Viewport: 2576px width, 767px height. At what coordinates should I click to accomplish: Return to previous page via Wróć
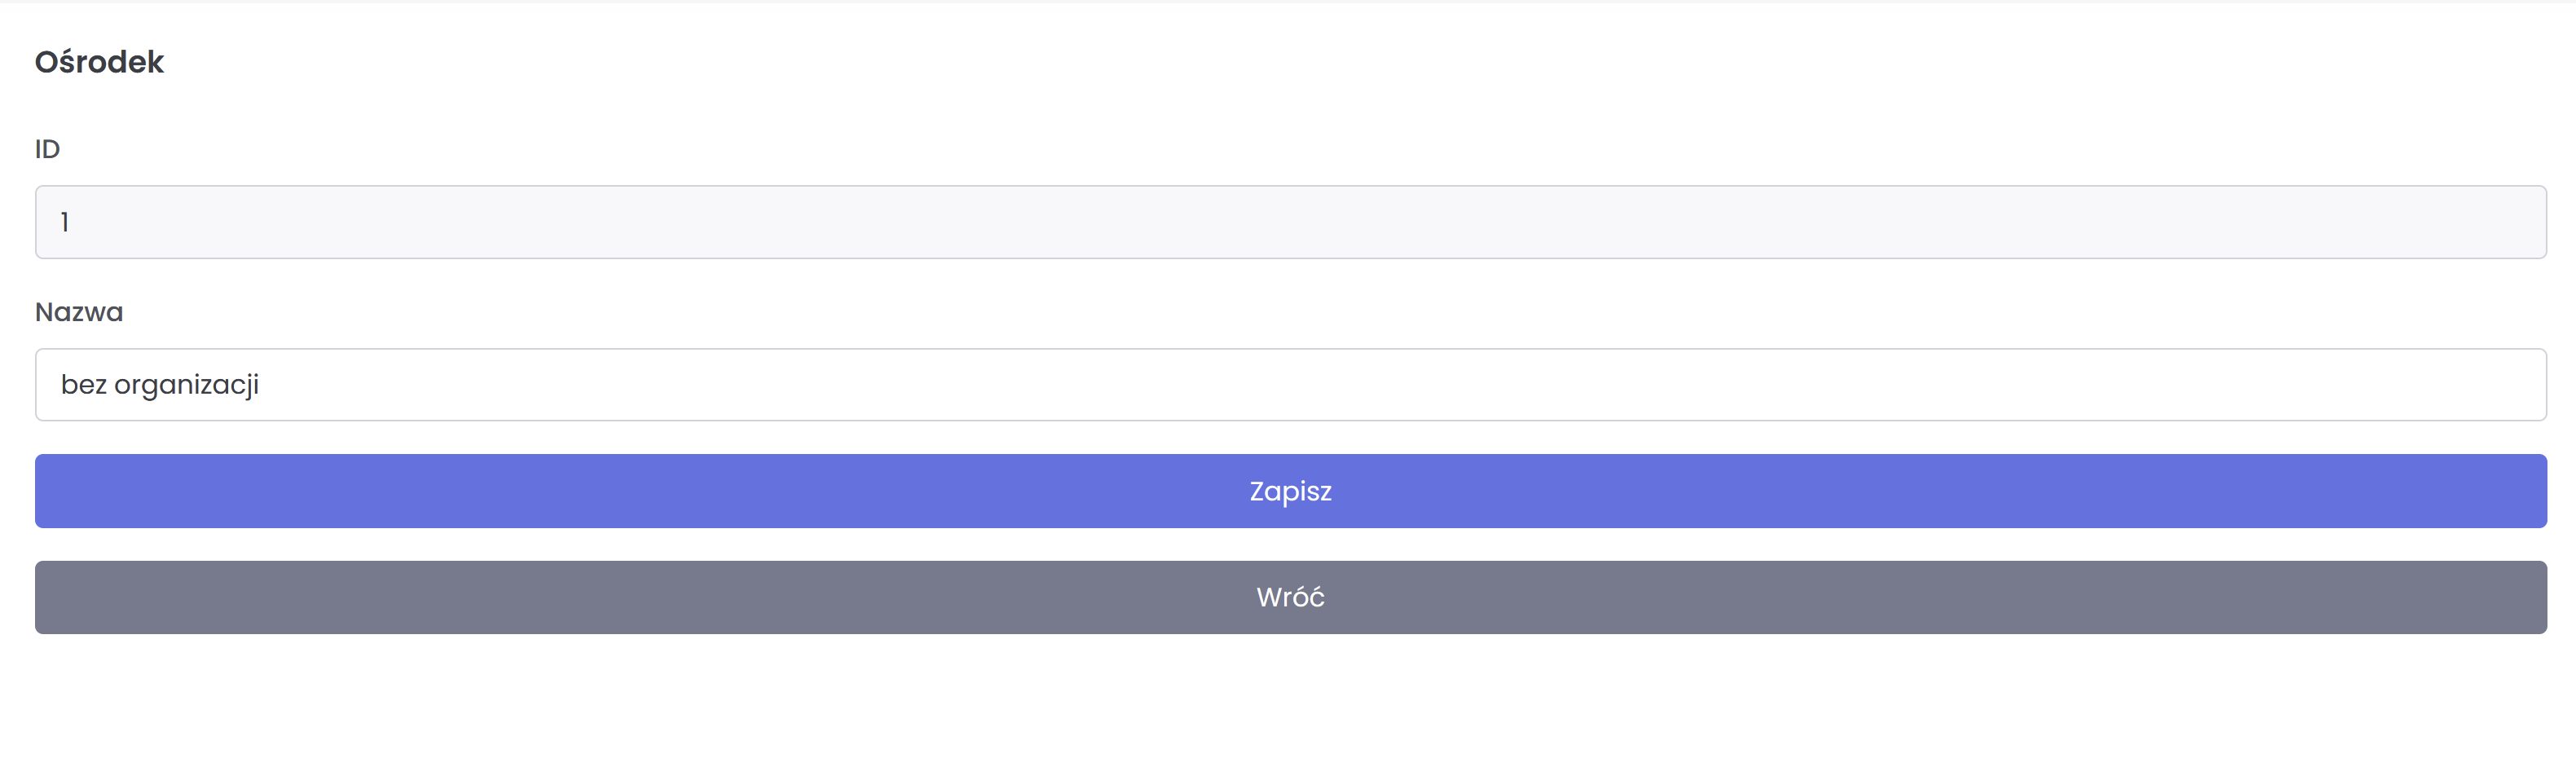[x=1290, y=597]
